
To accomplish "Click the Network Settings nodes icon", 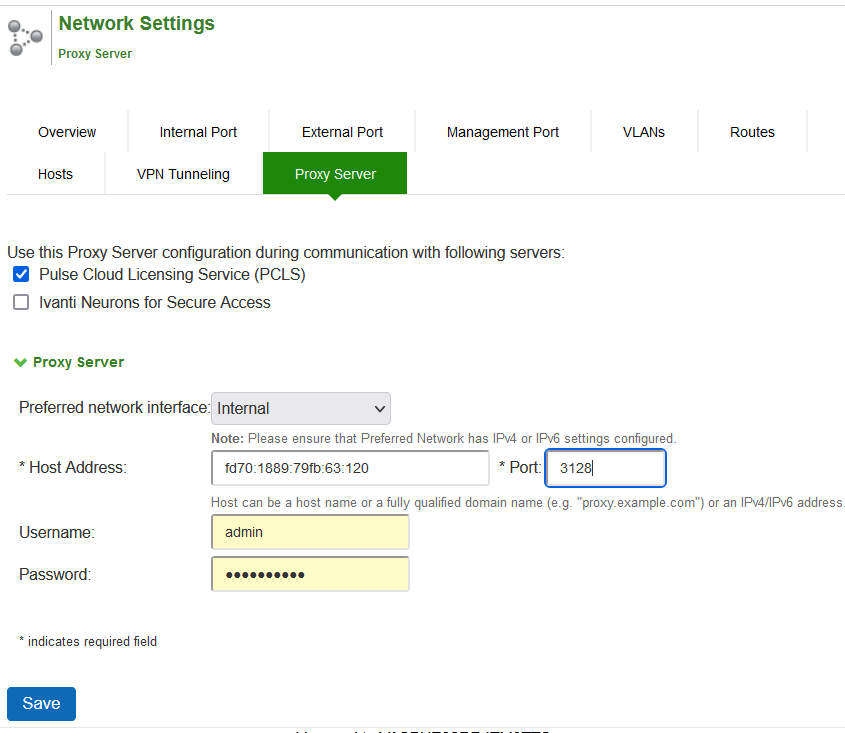I will click(x=25, y=37).
